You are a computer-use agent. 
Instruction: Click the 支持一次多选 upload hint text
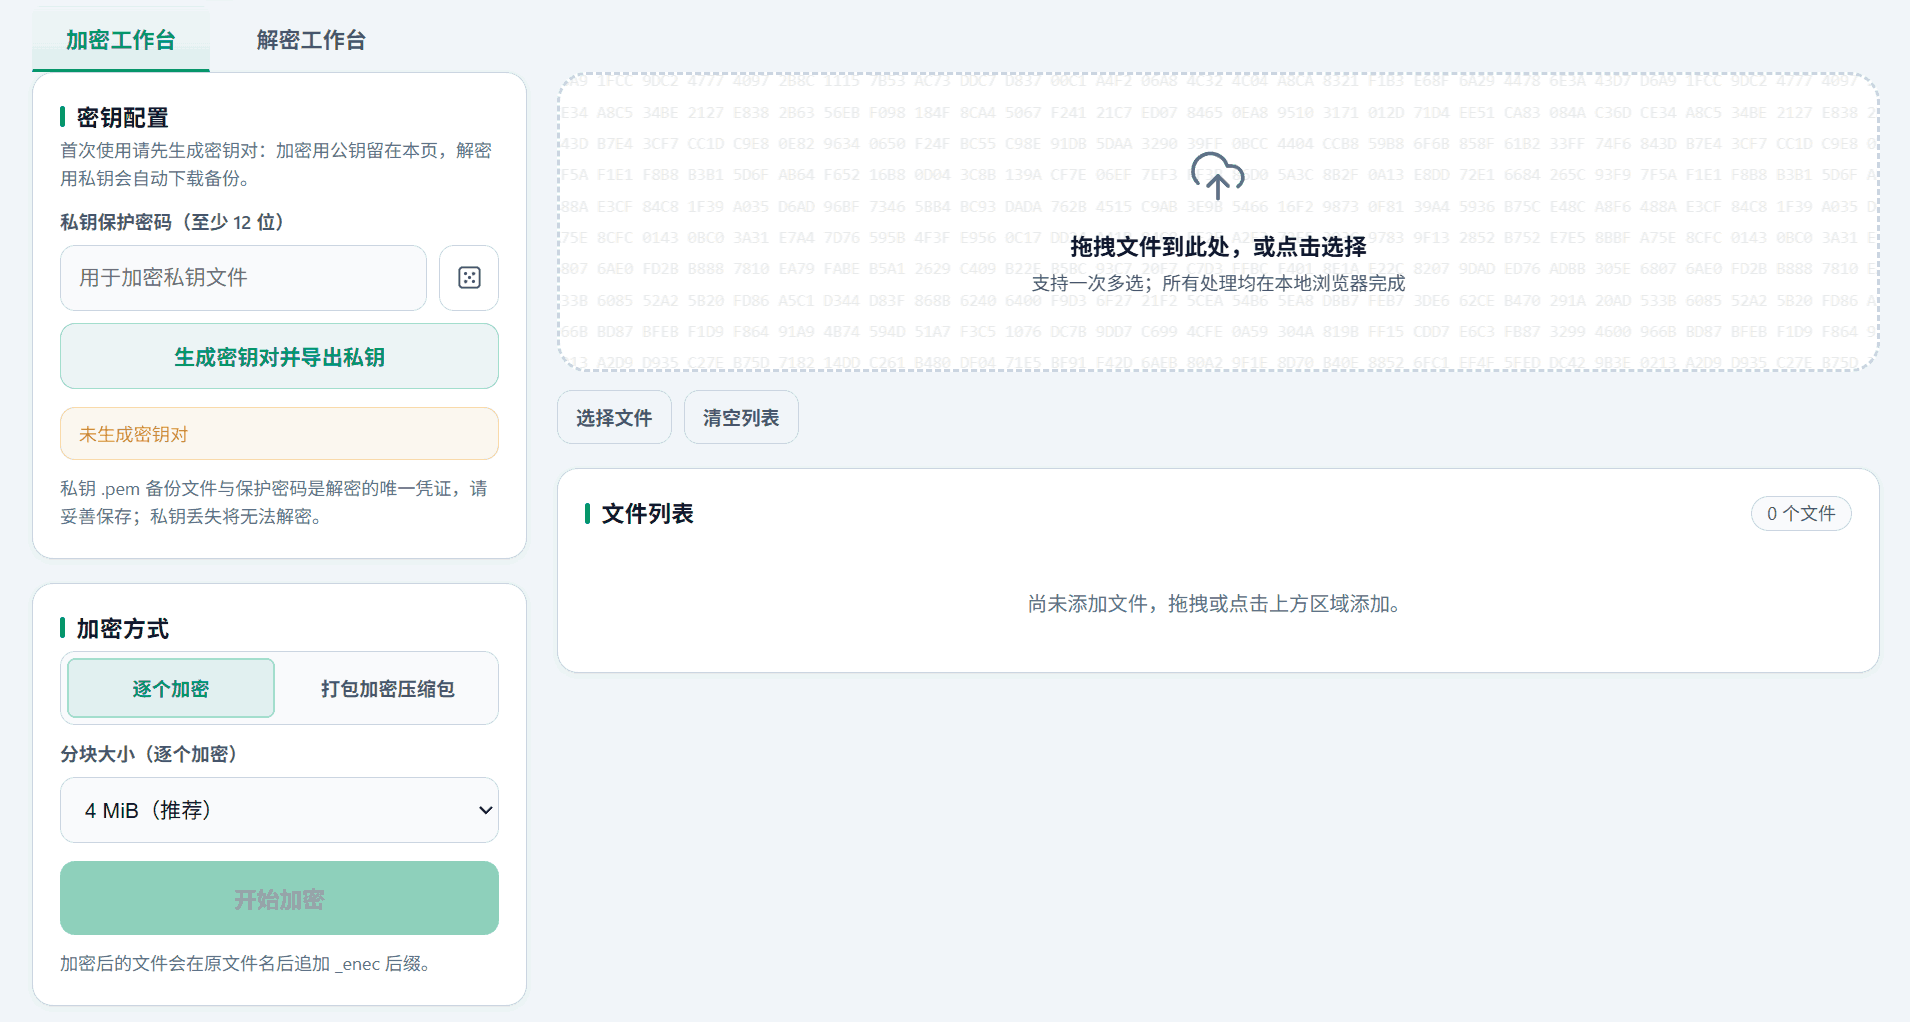coord(1218,284)
